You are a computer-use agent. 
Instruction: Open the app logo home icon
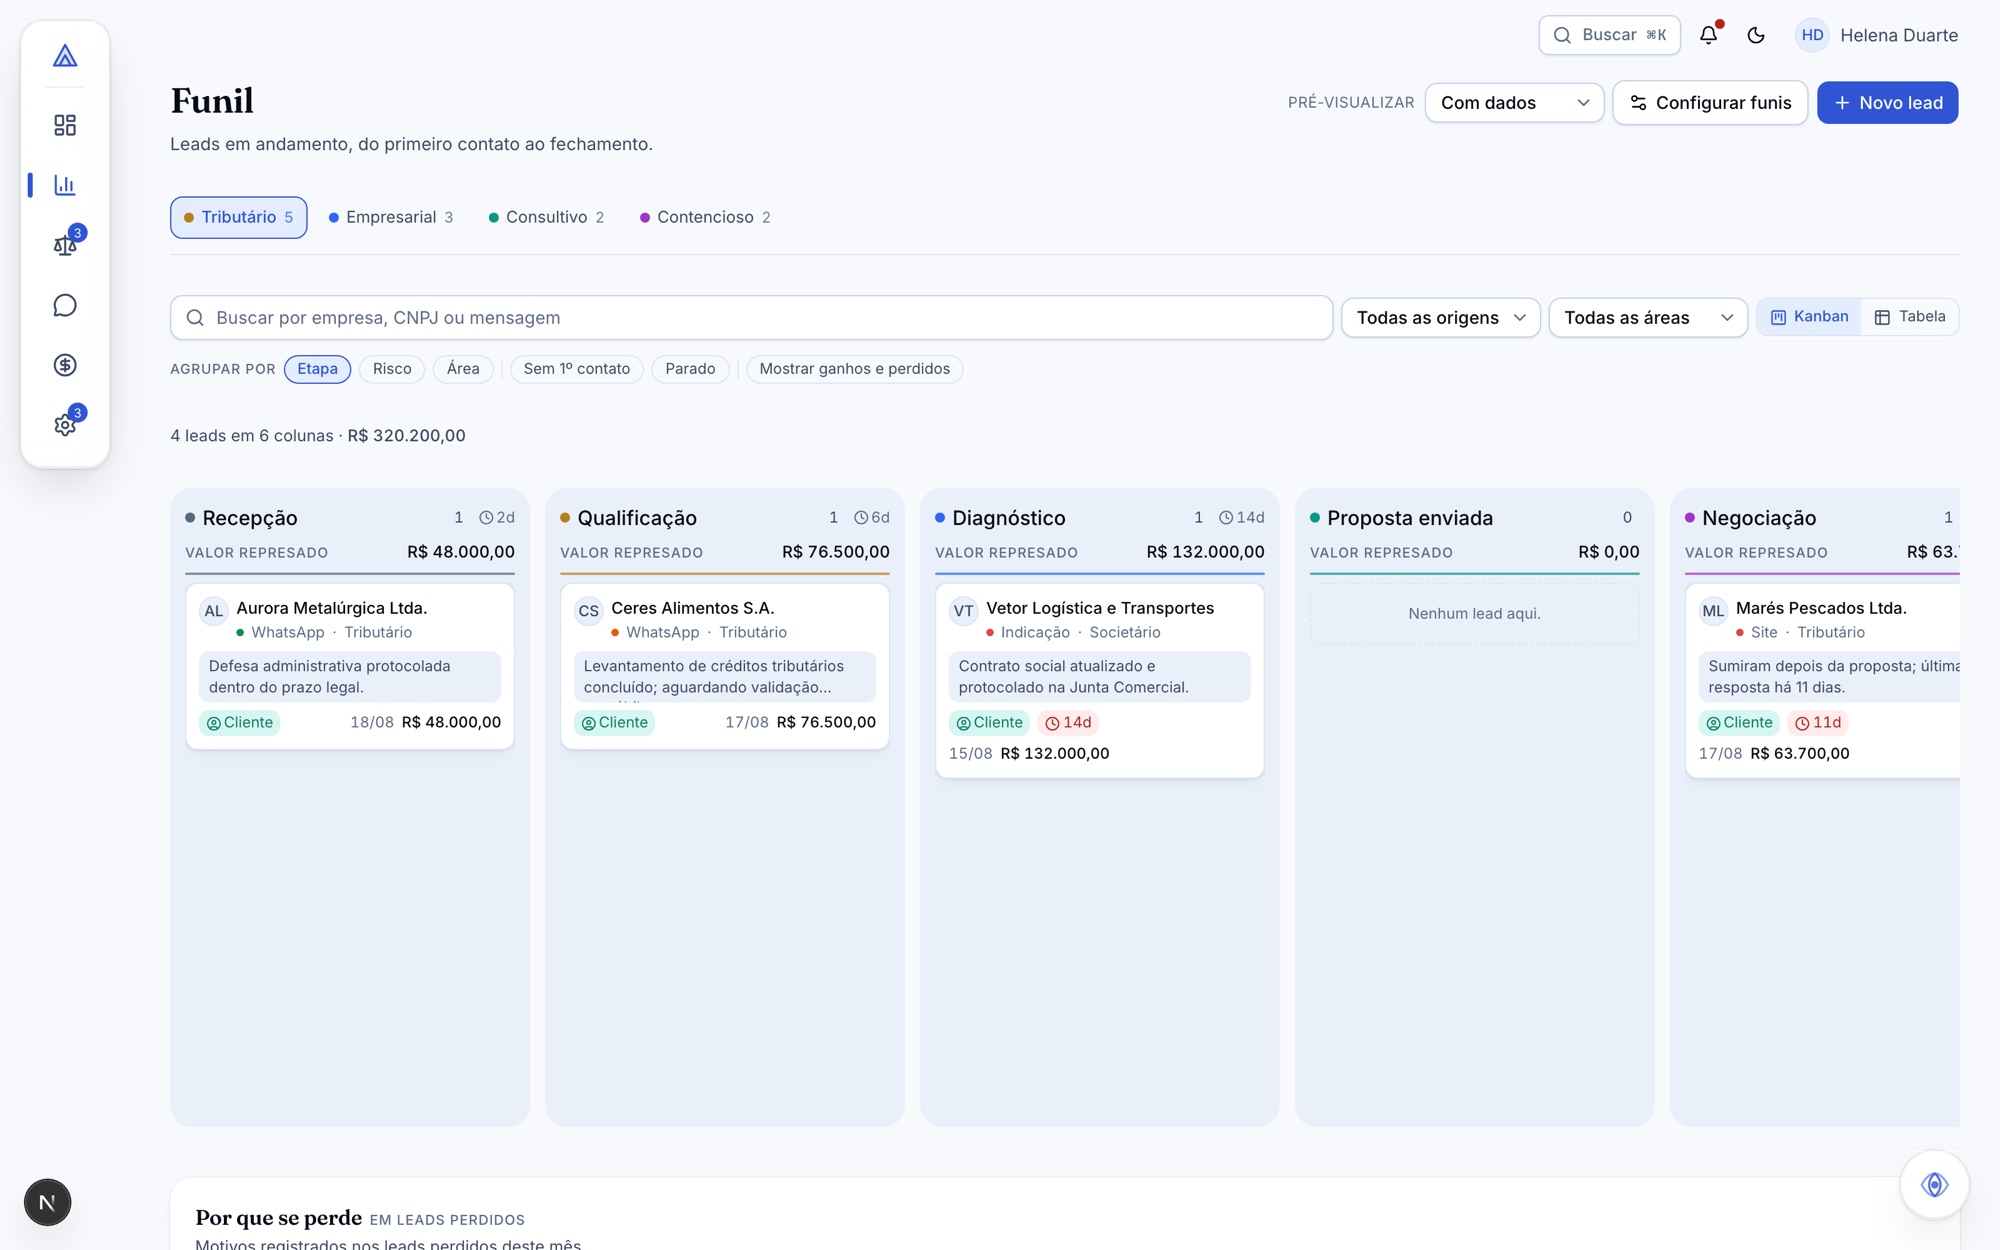coord(65,56)
